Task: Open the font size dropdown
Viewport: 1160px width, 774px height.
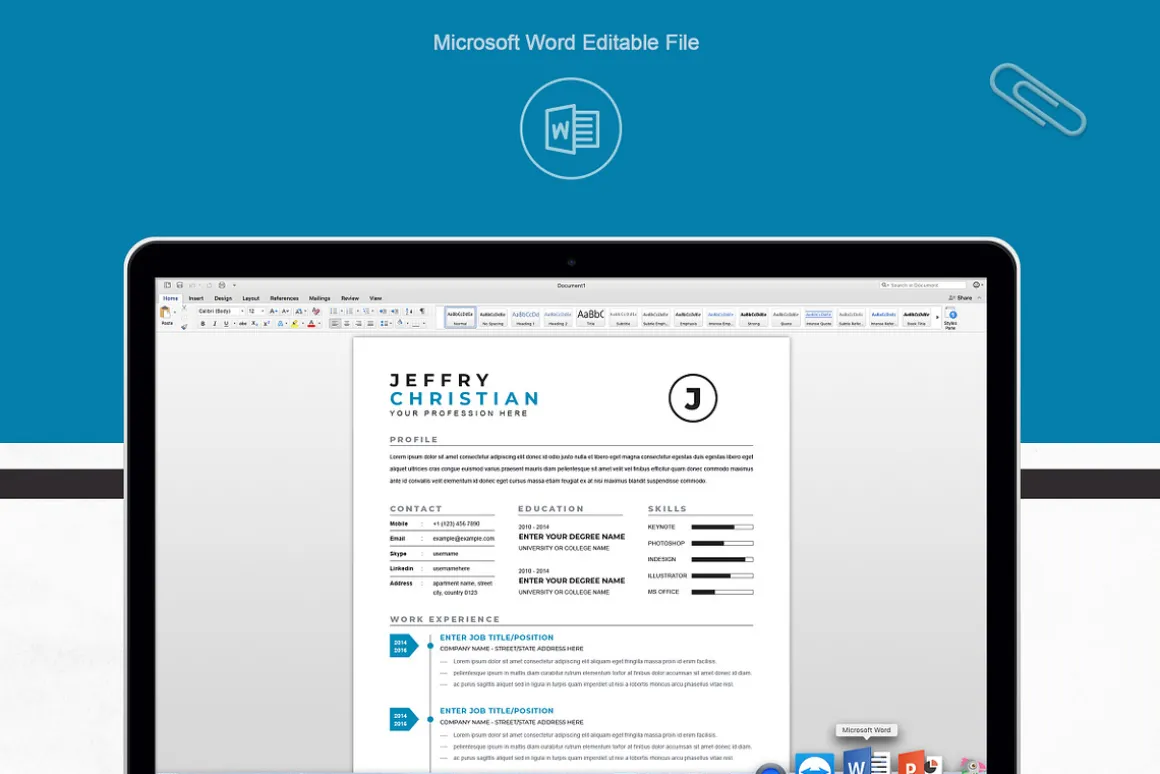Action: click(263, 312)
